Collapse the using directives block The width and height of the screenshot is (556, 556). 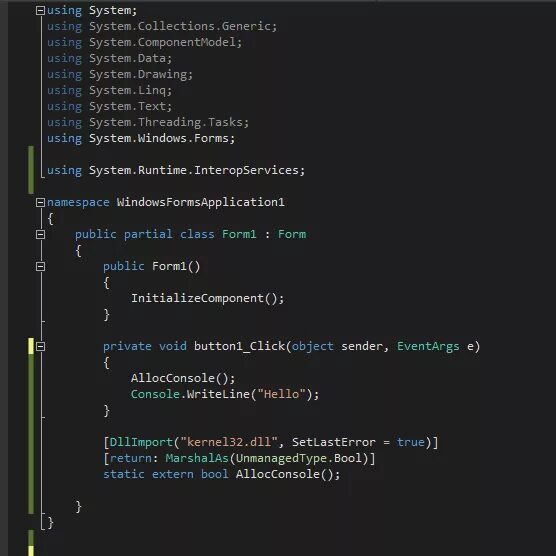point(40,11)
